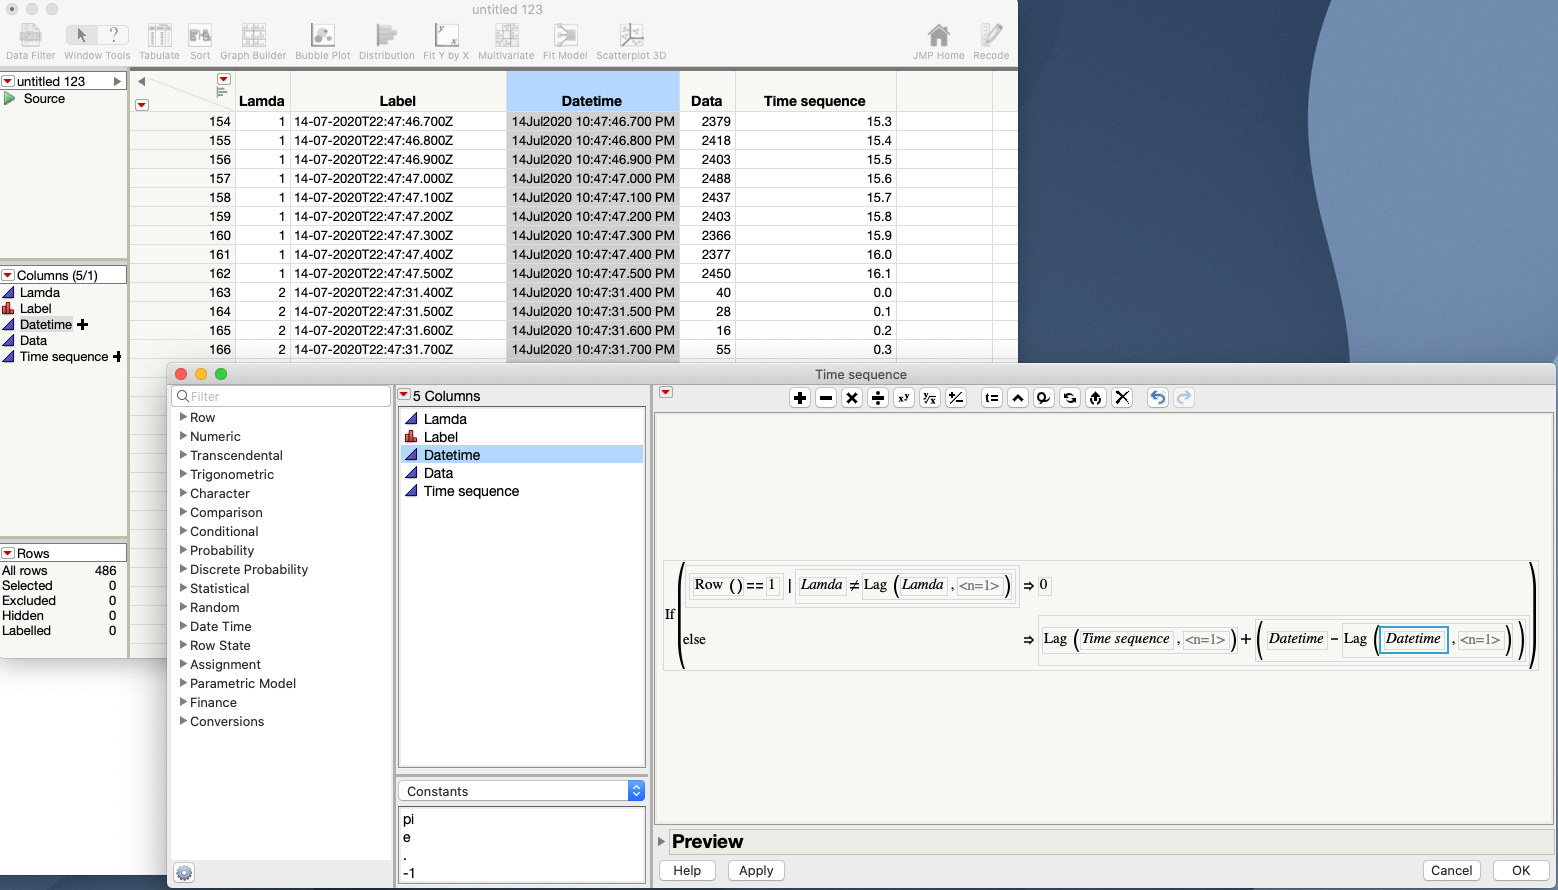
Task: Open the Recode tool
Action: tap(990, 35)
